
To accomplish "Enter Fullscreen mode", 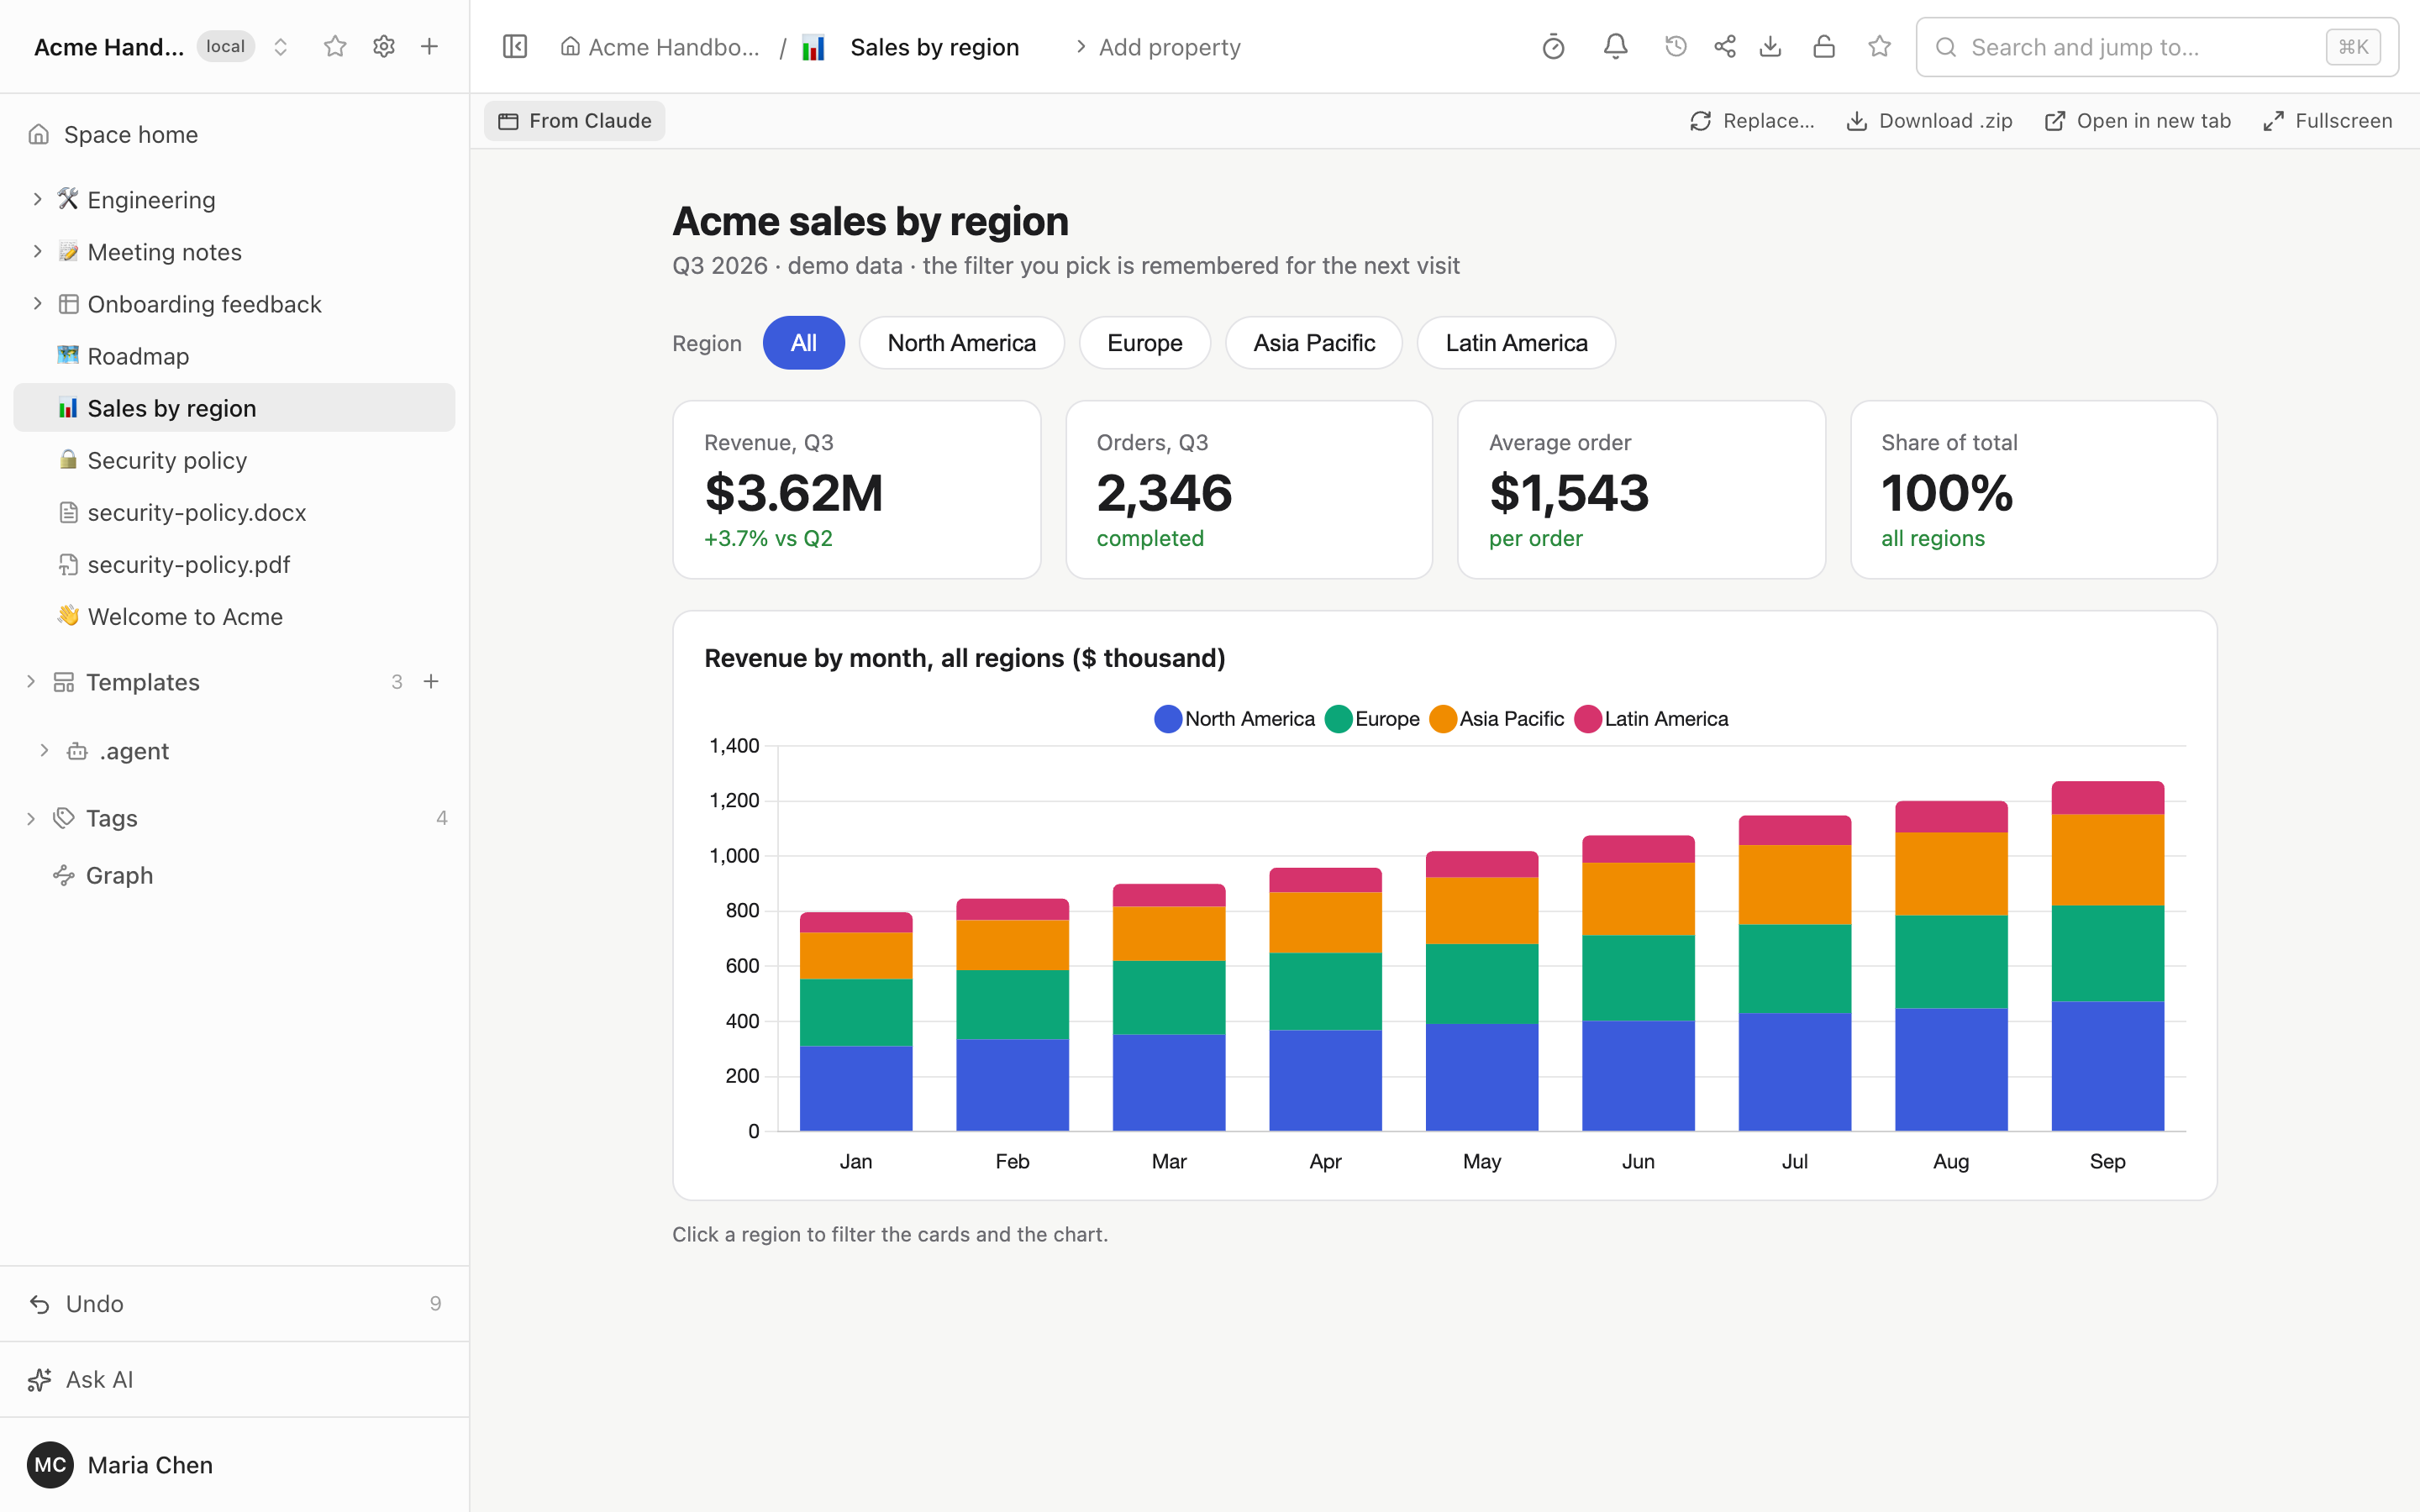I will [x=2328, y=121].
